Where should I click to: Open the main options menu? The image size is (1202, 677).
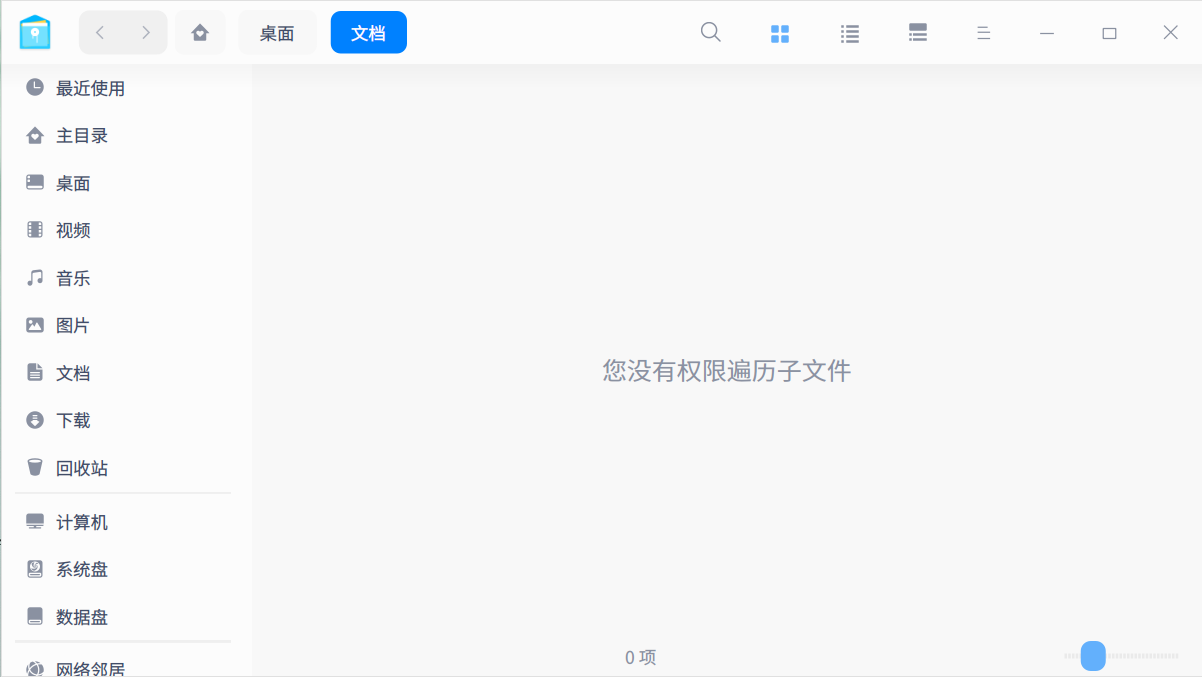tap(984, 32)
